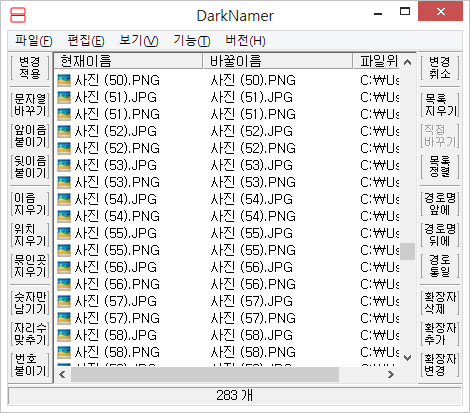The image size is (470, 413).
Task: Click the 위치 지우기 button
Action: click(x=30, y=235)
